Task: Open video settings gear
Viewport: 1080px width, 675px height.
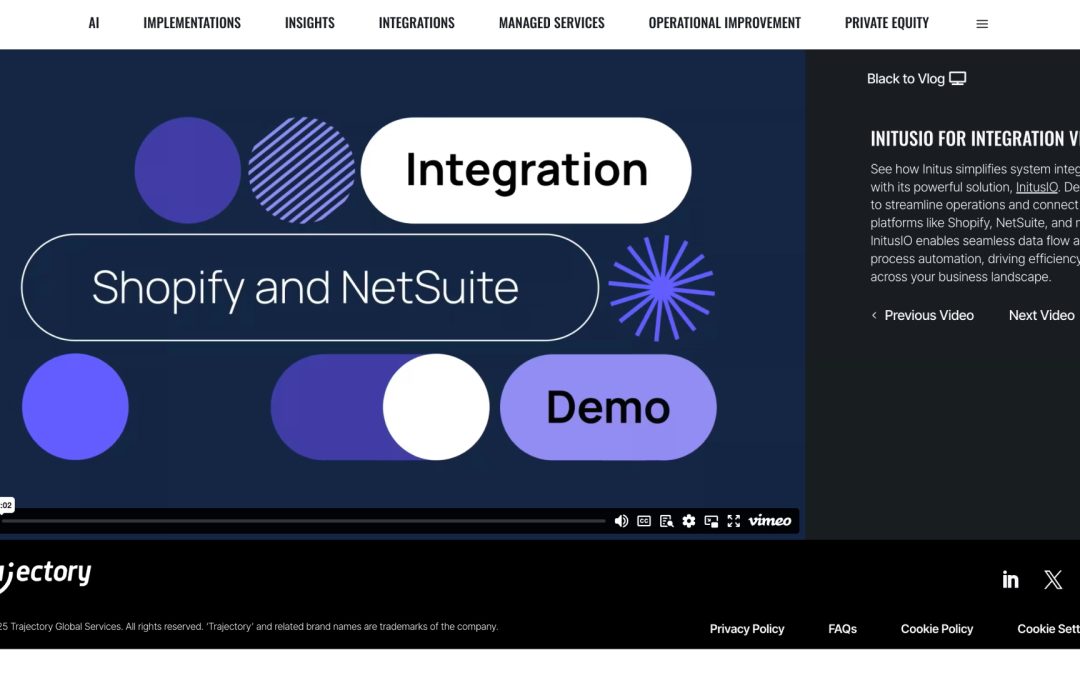Action: click(x=689, y=521)
